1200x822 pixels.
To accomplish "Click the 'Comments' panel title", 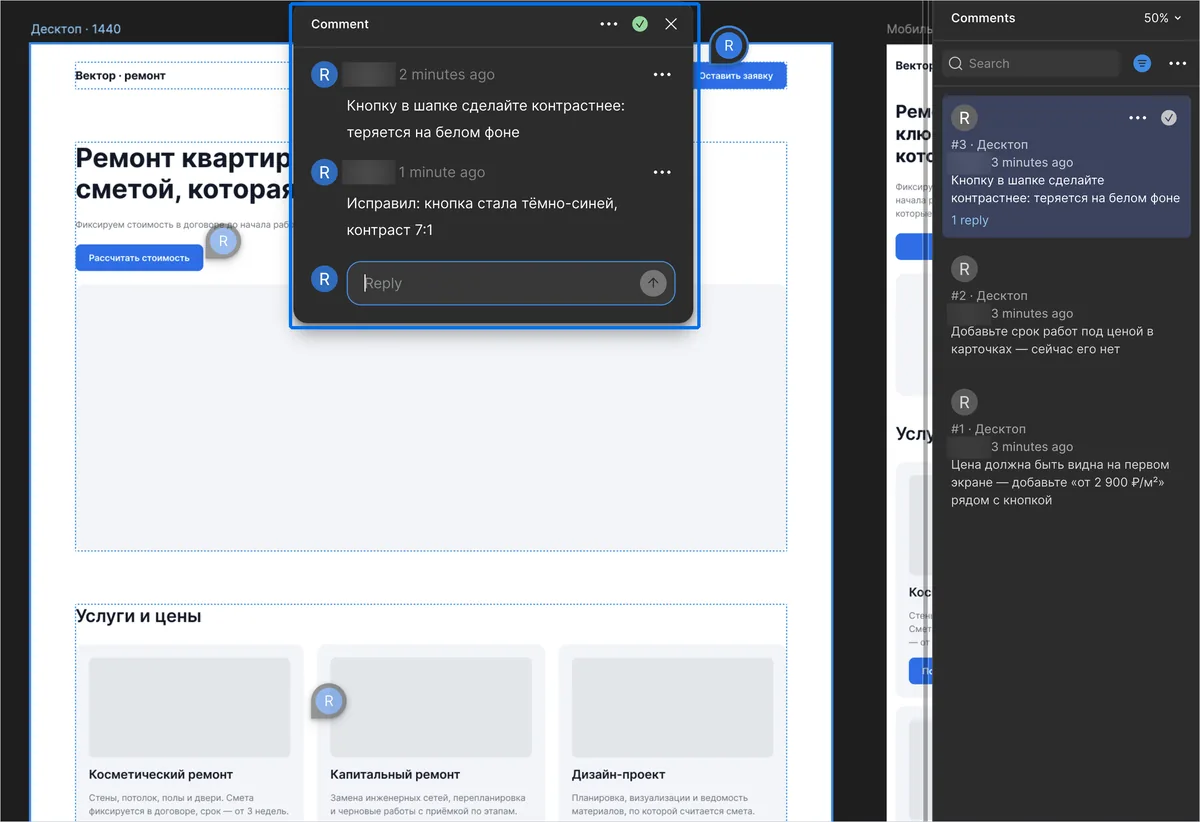I will [983, 18].
